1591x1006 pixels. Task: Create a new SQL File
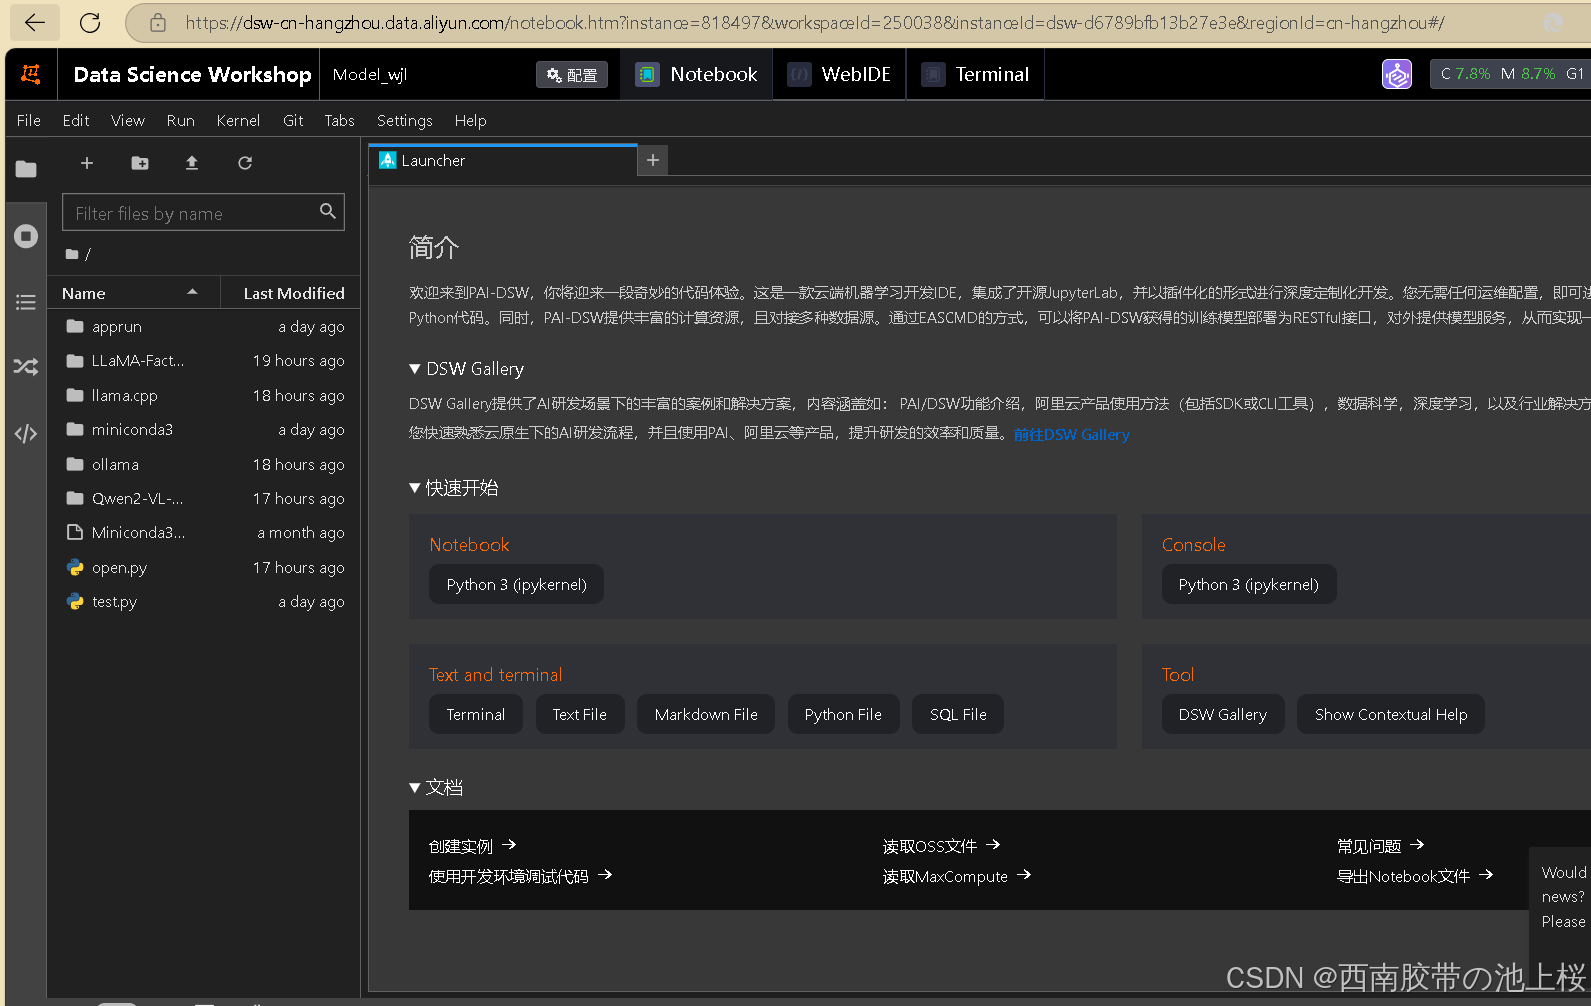point(958,715)
